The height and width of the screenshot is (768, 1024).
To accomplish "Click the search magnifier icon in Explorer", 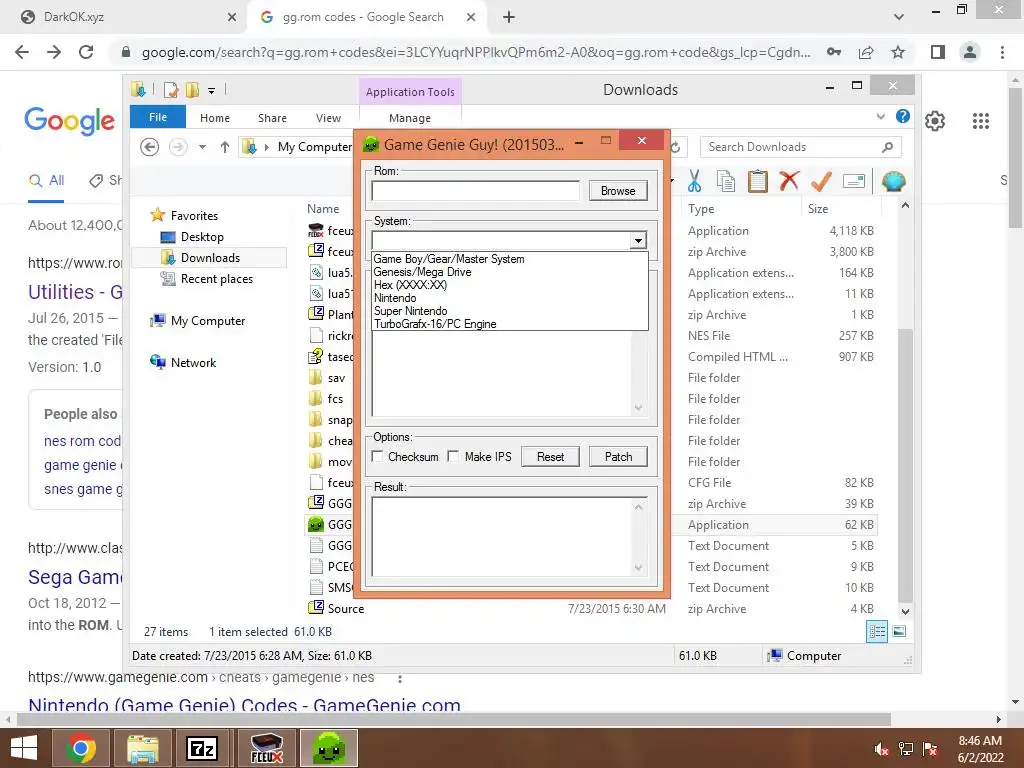I will click(888, 147).
